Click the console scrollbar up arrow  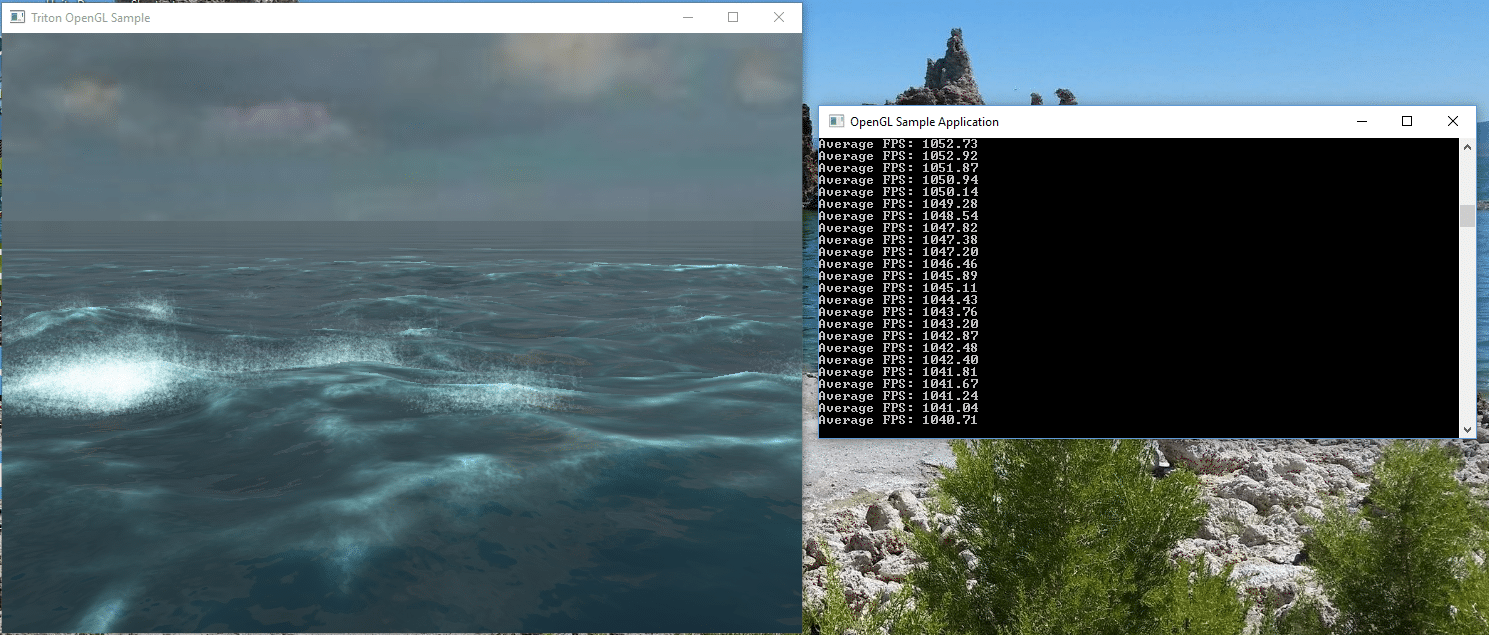1467,146
